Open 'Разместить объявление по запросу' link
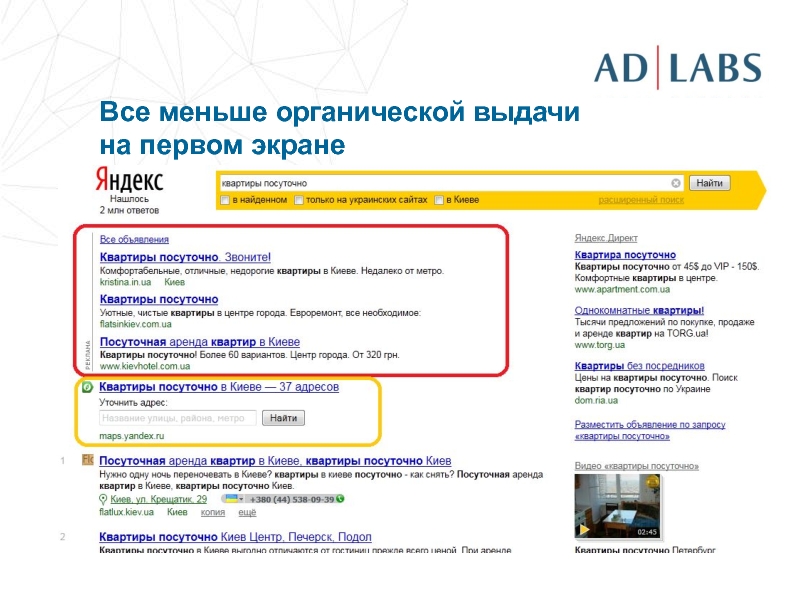Image resolution: width=800 pixels, height=600 pixels. tap(650, 430)
